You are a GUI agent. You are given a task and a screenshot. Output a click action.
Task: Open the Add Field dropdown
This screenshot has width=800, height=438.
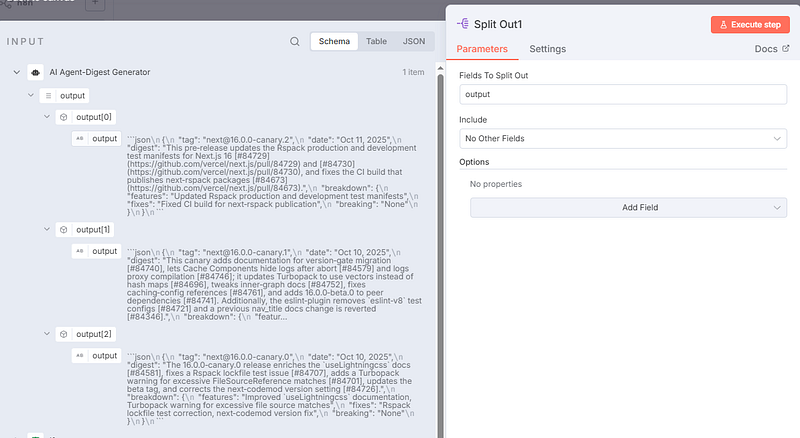point(629,207)
